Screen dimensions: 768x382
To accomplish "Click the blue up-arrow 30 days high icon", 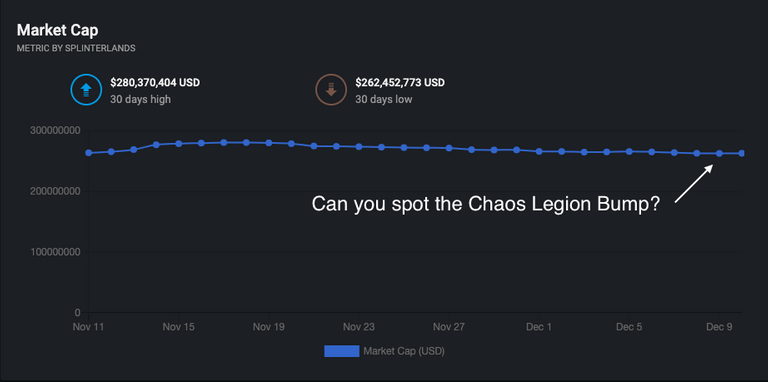I will [86, 90].
